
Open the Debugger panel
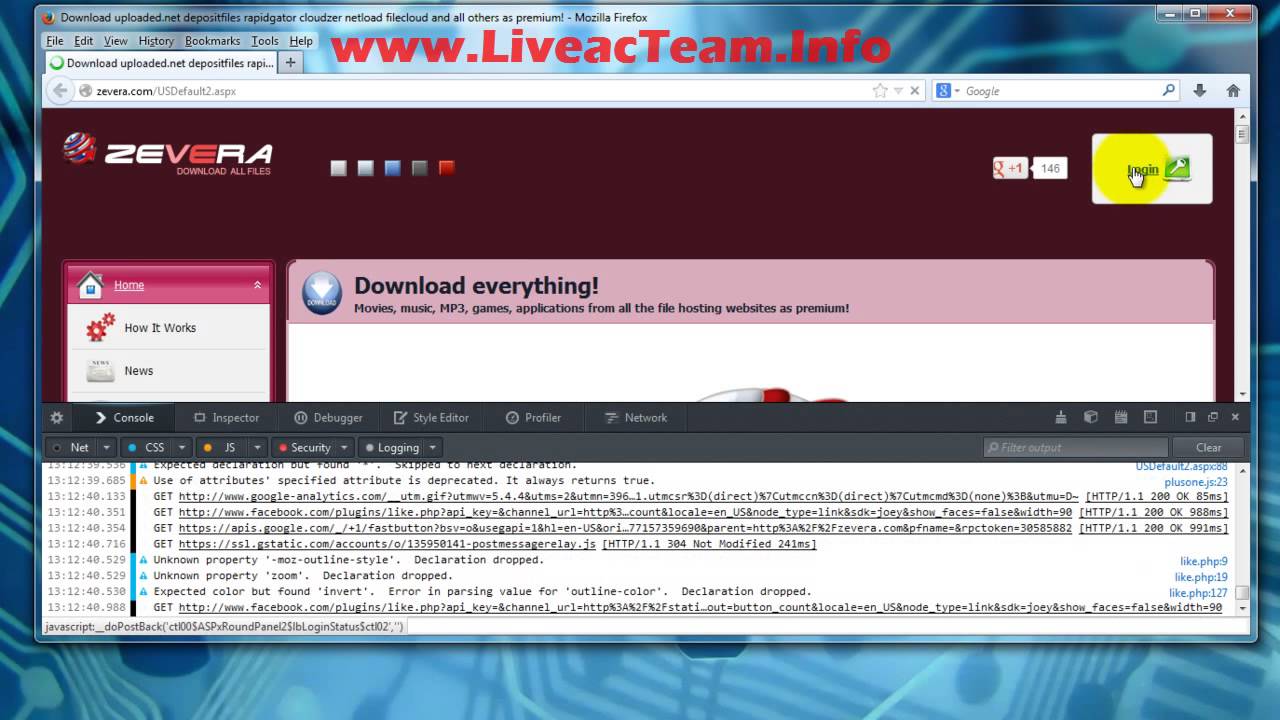pos(328,417)
